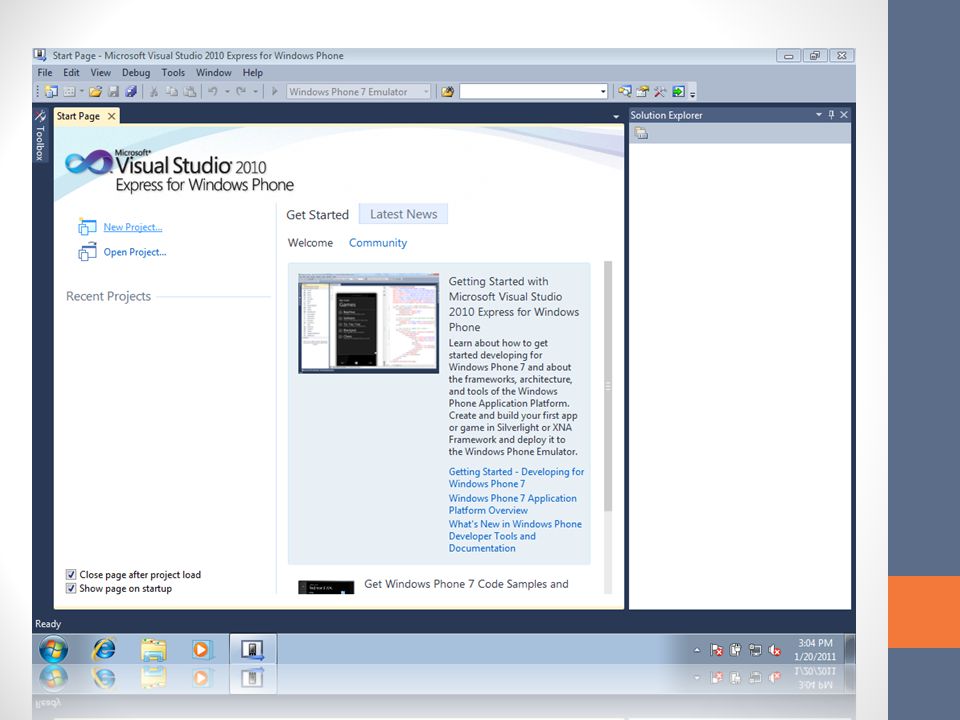Click the Open File toolbar icon

click(96, 92)
